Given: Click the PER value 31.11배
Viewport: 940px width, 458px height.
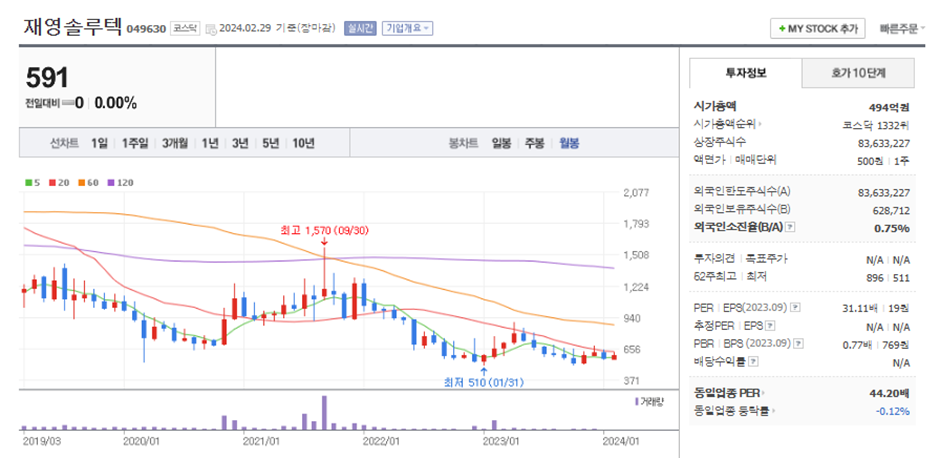Looking at the screenshot, I should coord(858,308).
